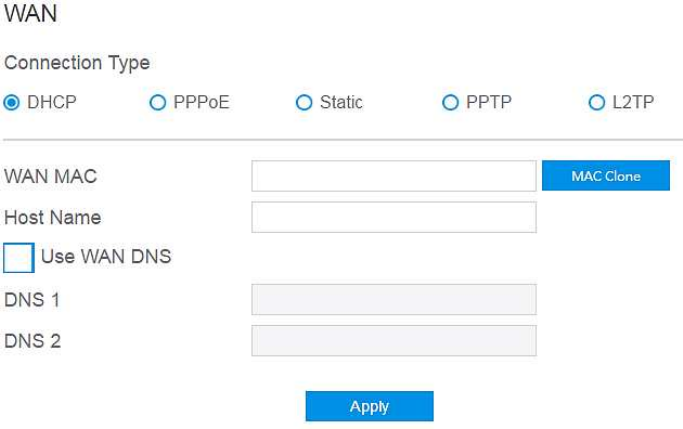Click the 'WAN MAC' field label
This screenshot has width=683, height=429.
(51, 177)
